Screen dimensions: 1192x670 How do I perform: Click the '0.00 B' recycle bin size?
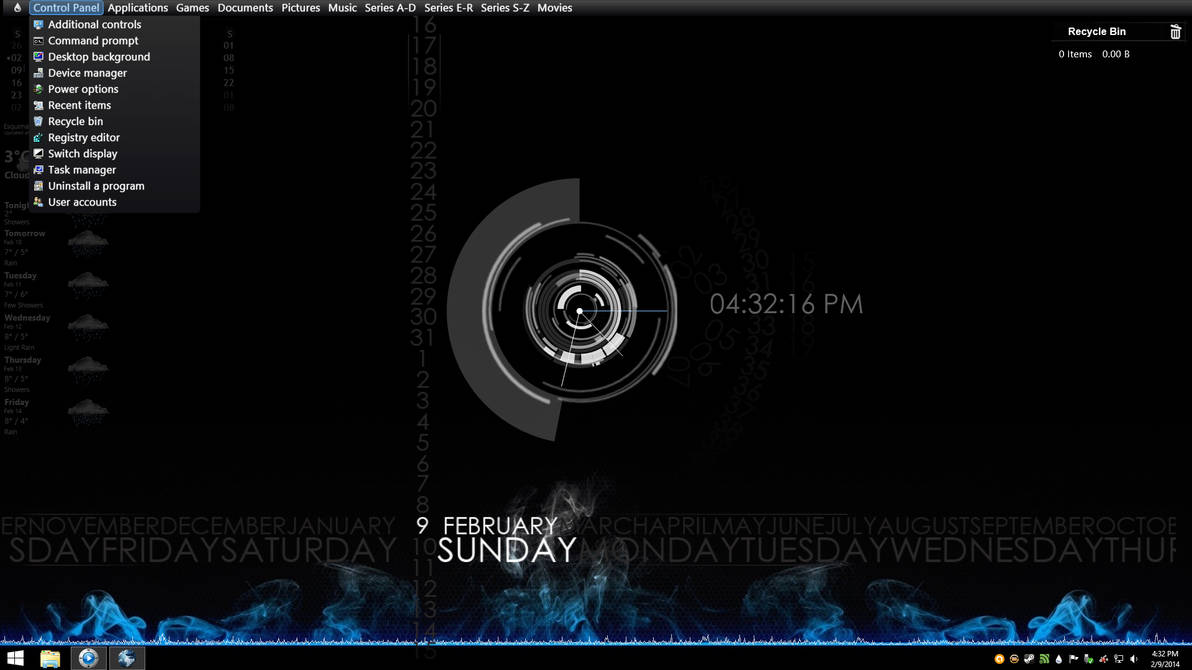(1116, 54)
